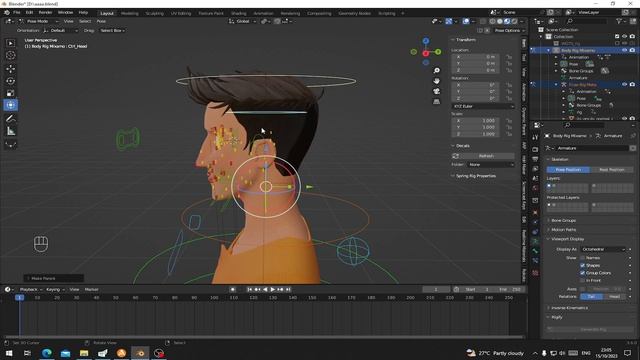Switch to the Sculpting workspace tab
The width and height of the screenshot is (640, 360).
coord(154,13)
